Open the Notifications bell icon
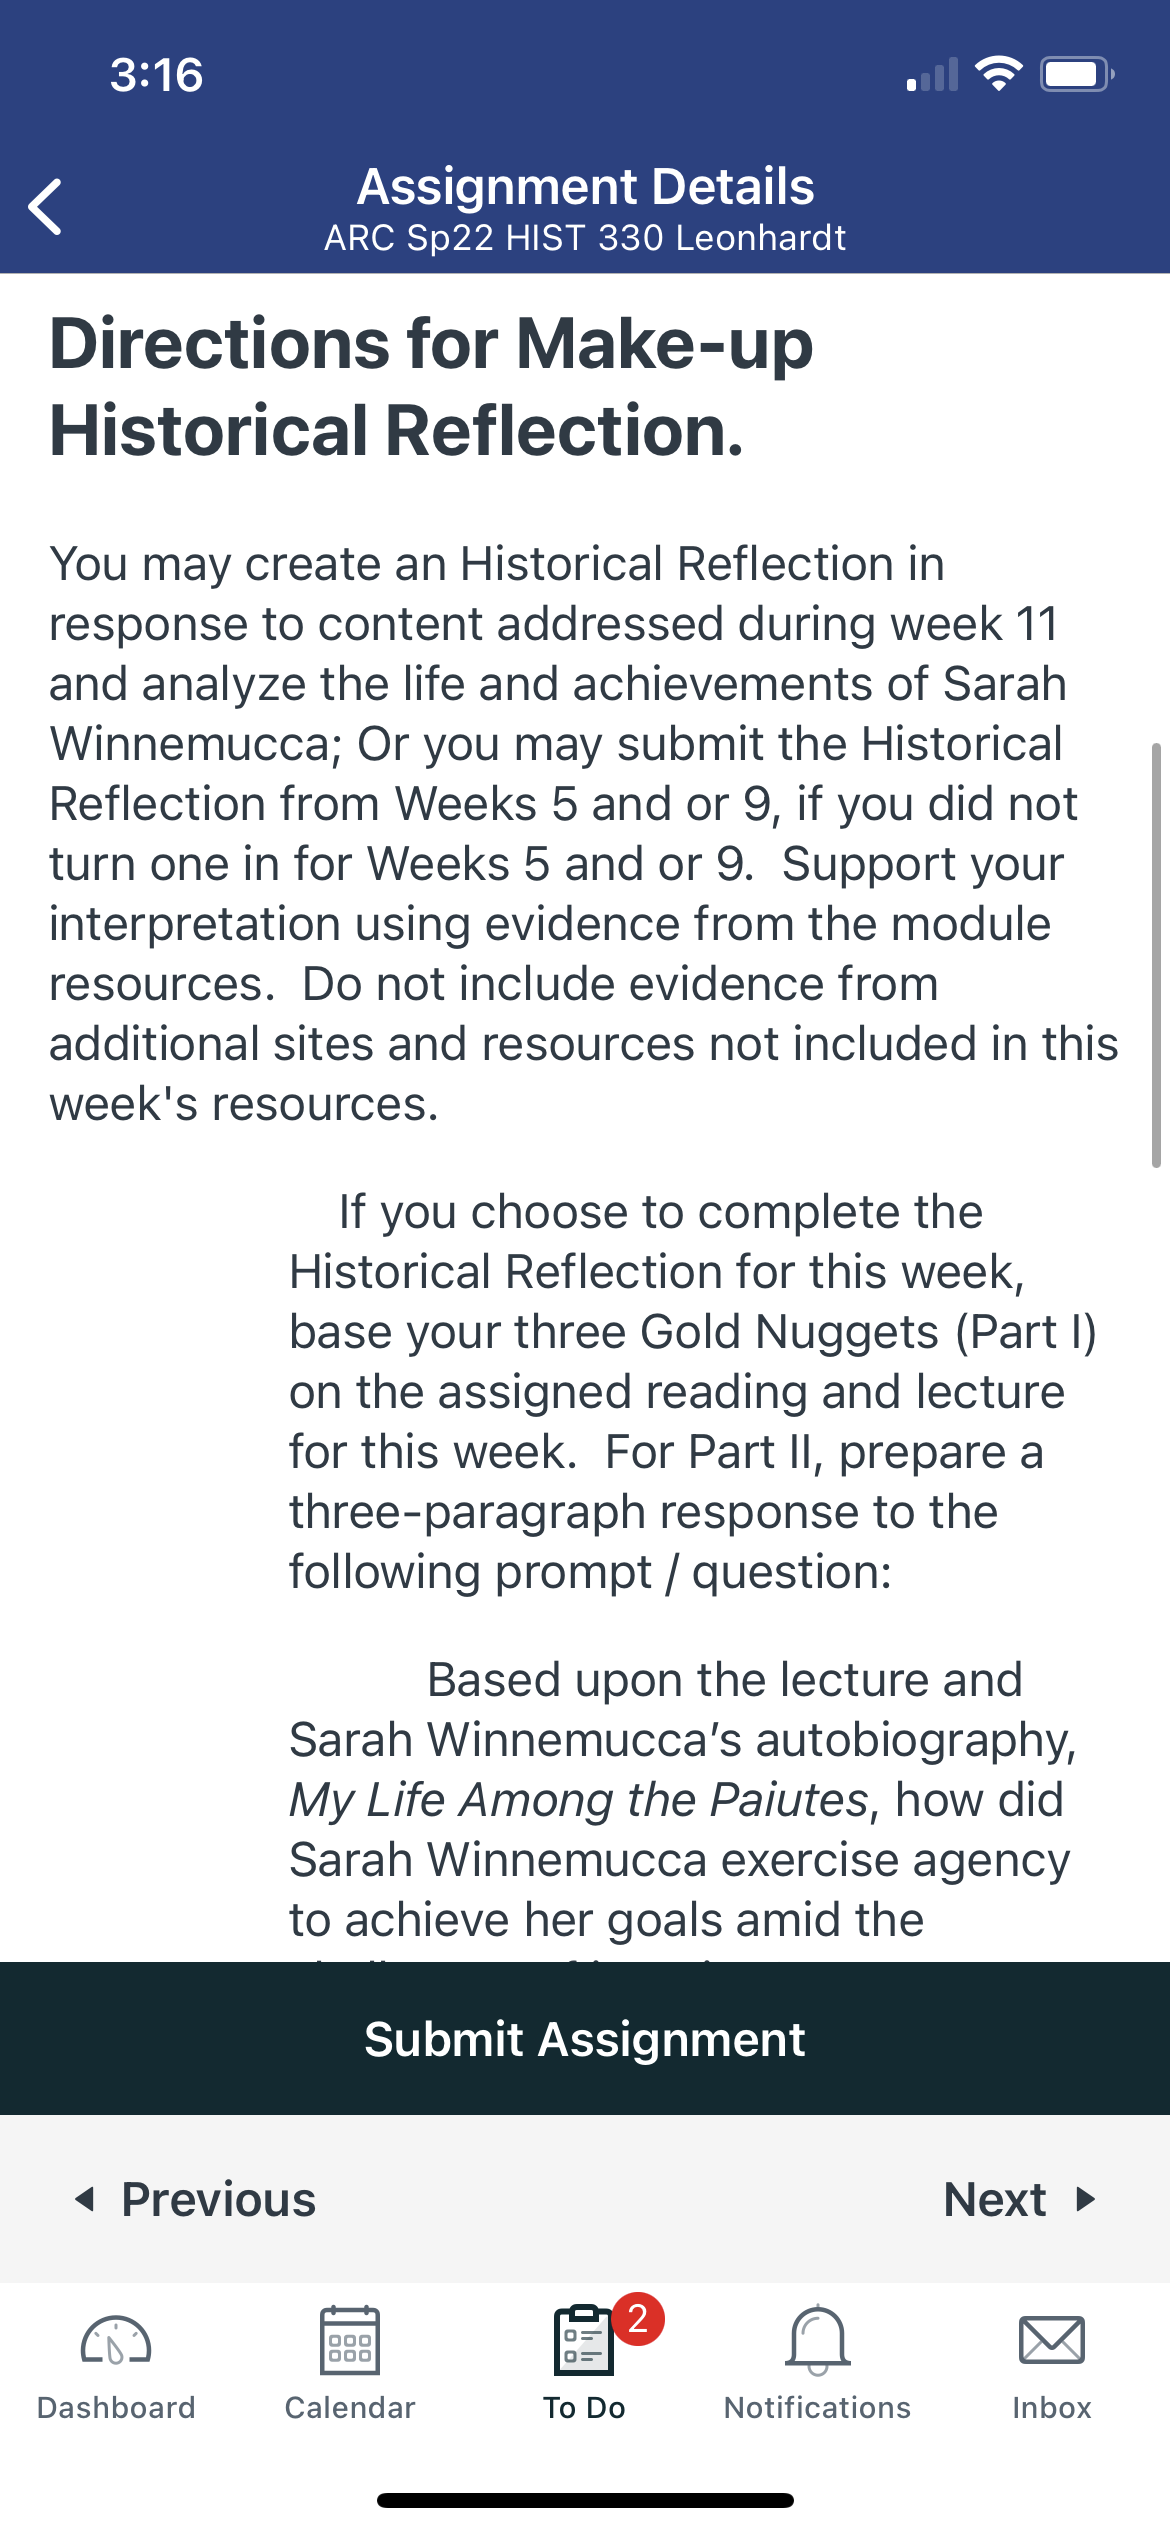1170x2532 pixels. (x=818, y=2340)
